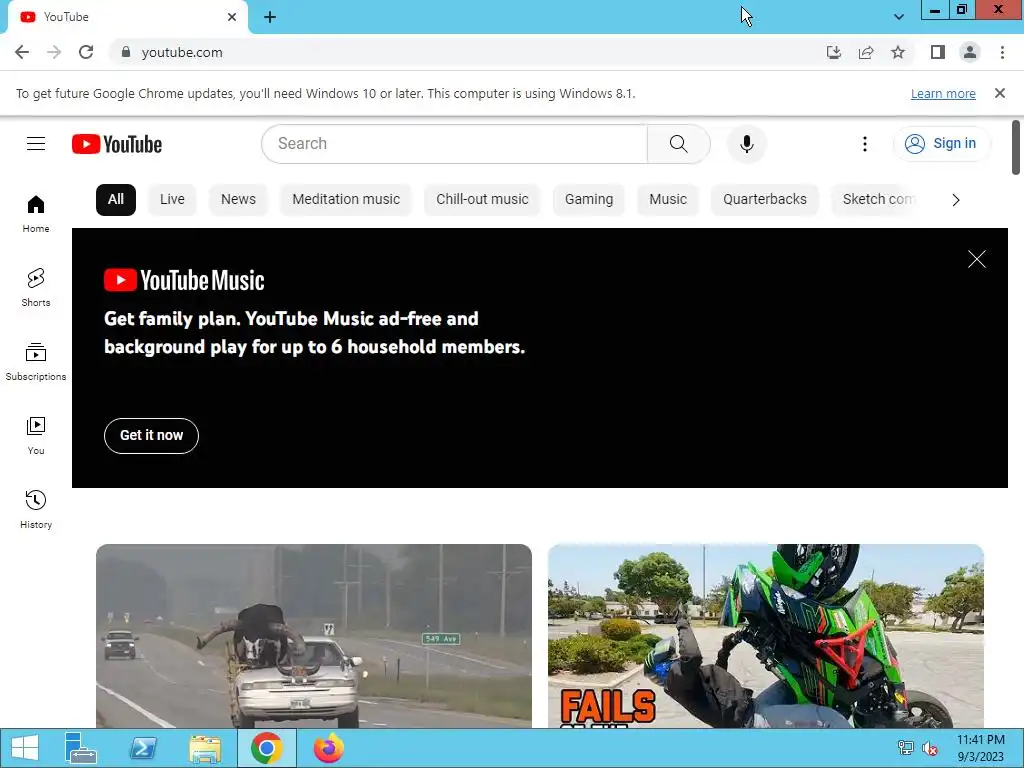
Task: Click the Sign in button
Action: pos(940,144)
